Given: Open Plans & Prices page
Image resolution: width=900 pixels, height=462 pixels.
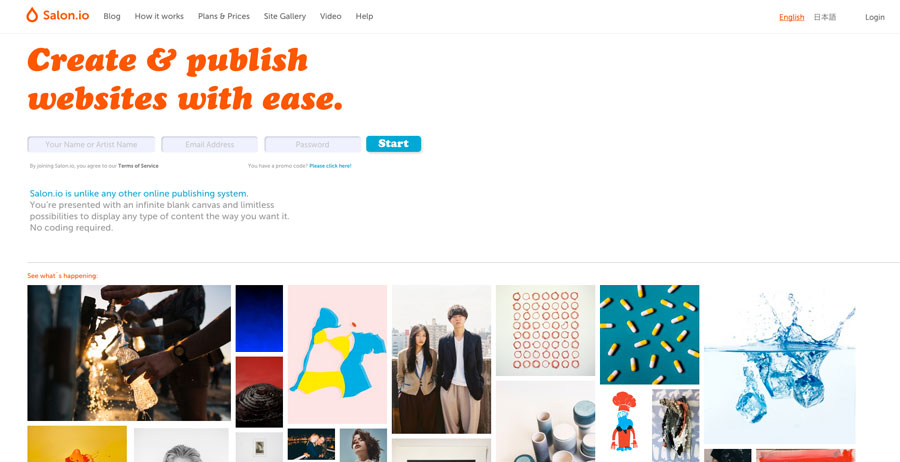Looking at the screenshot, I should (224, 17).
